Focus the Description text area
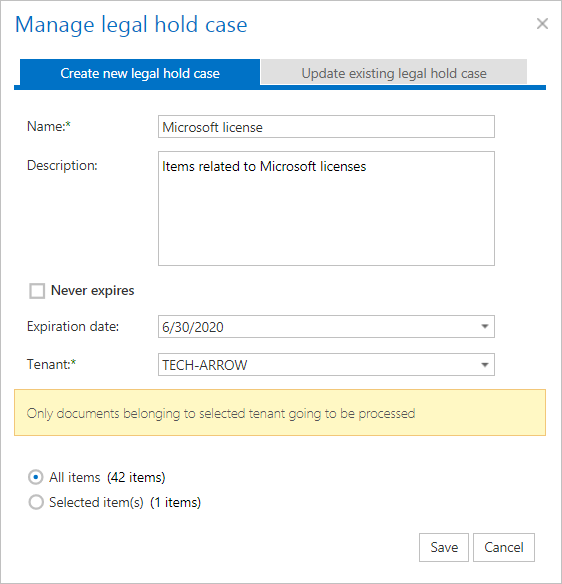Viewport: 562px width, 584px height. (326, 208)
